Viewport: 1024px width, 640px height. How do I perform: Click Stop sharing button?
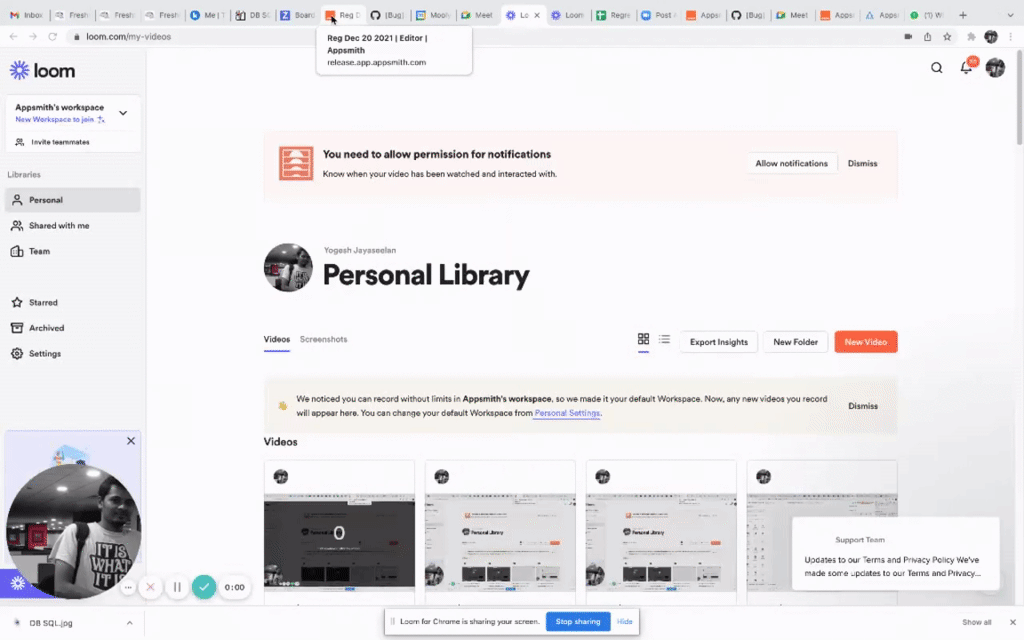578,621
